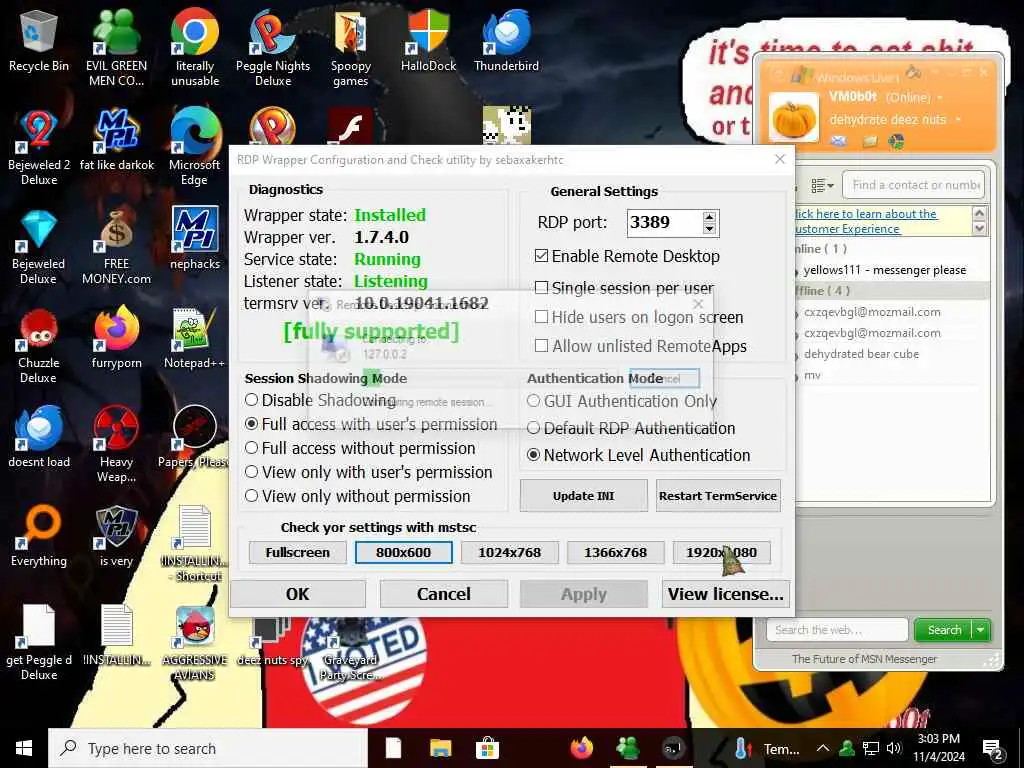Select the nephacks desktop shortcut
The height and width of the screenshot is (768, 1024).
[x=195, y=238]
